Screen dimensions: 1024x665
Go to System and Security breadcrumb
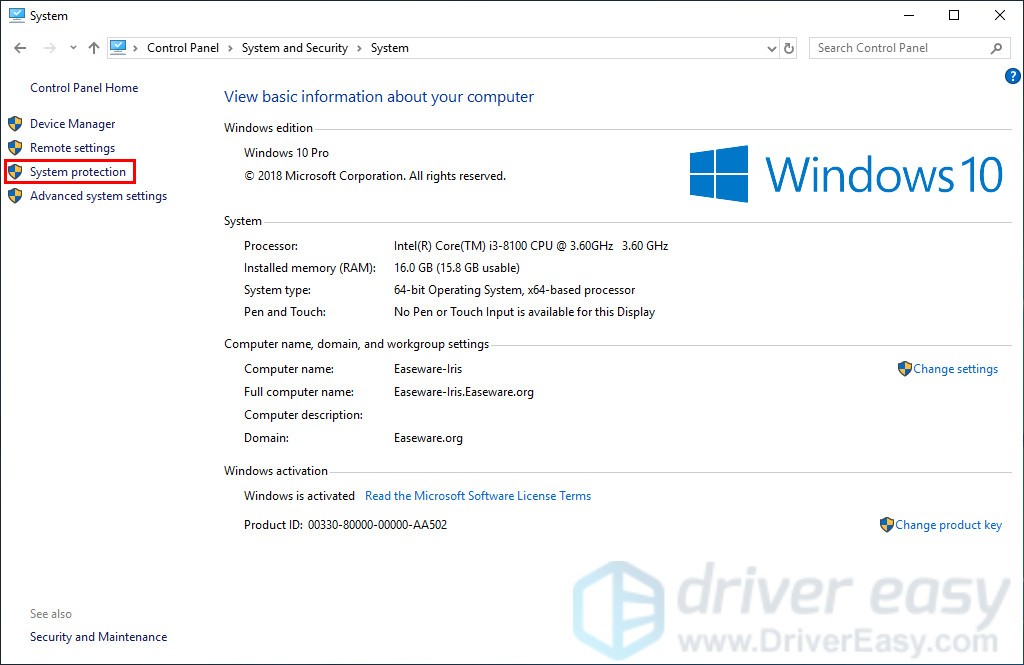(294, 48)
